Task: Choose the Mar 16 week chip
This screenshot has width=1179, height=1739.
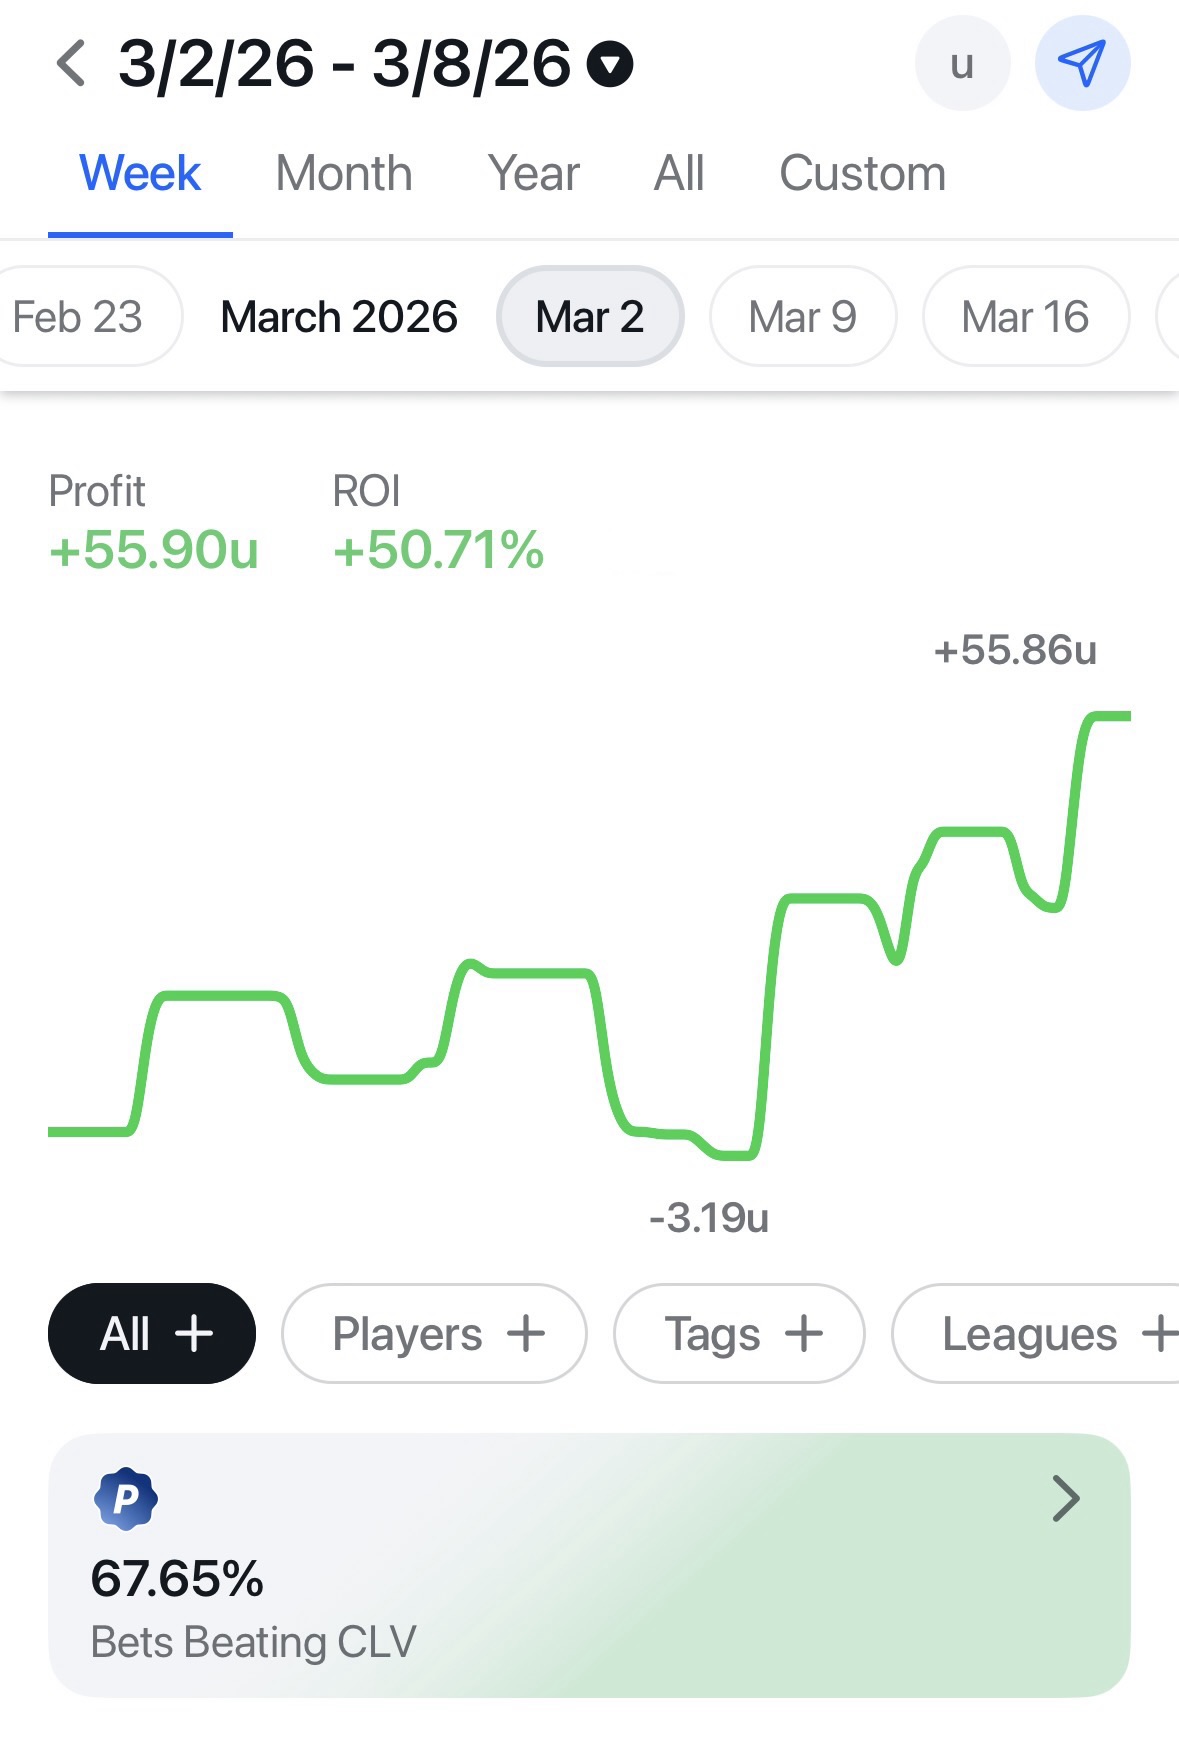Action: [1025, 317]
